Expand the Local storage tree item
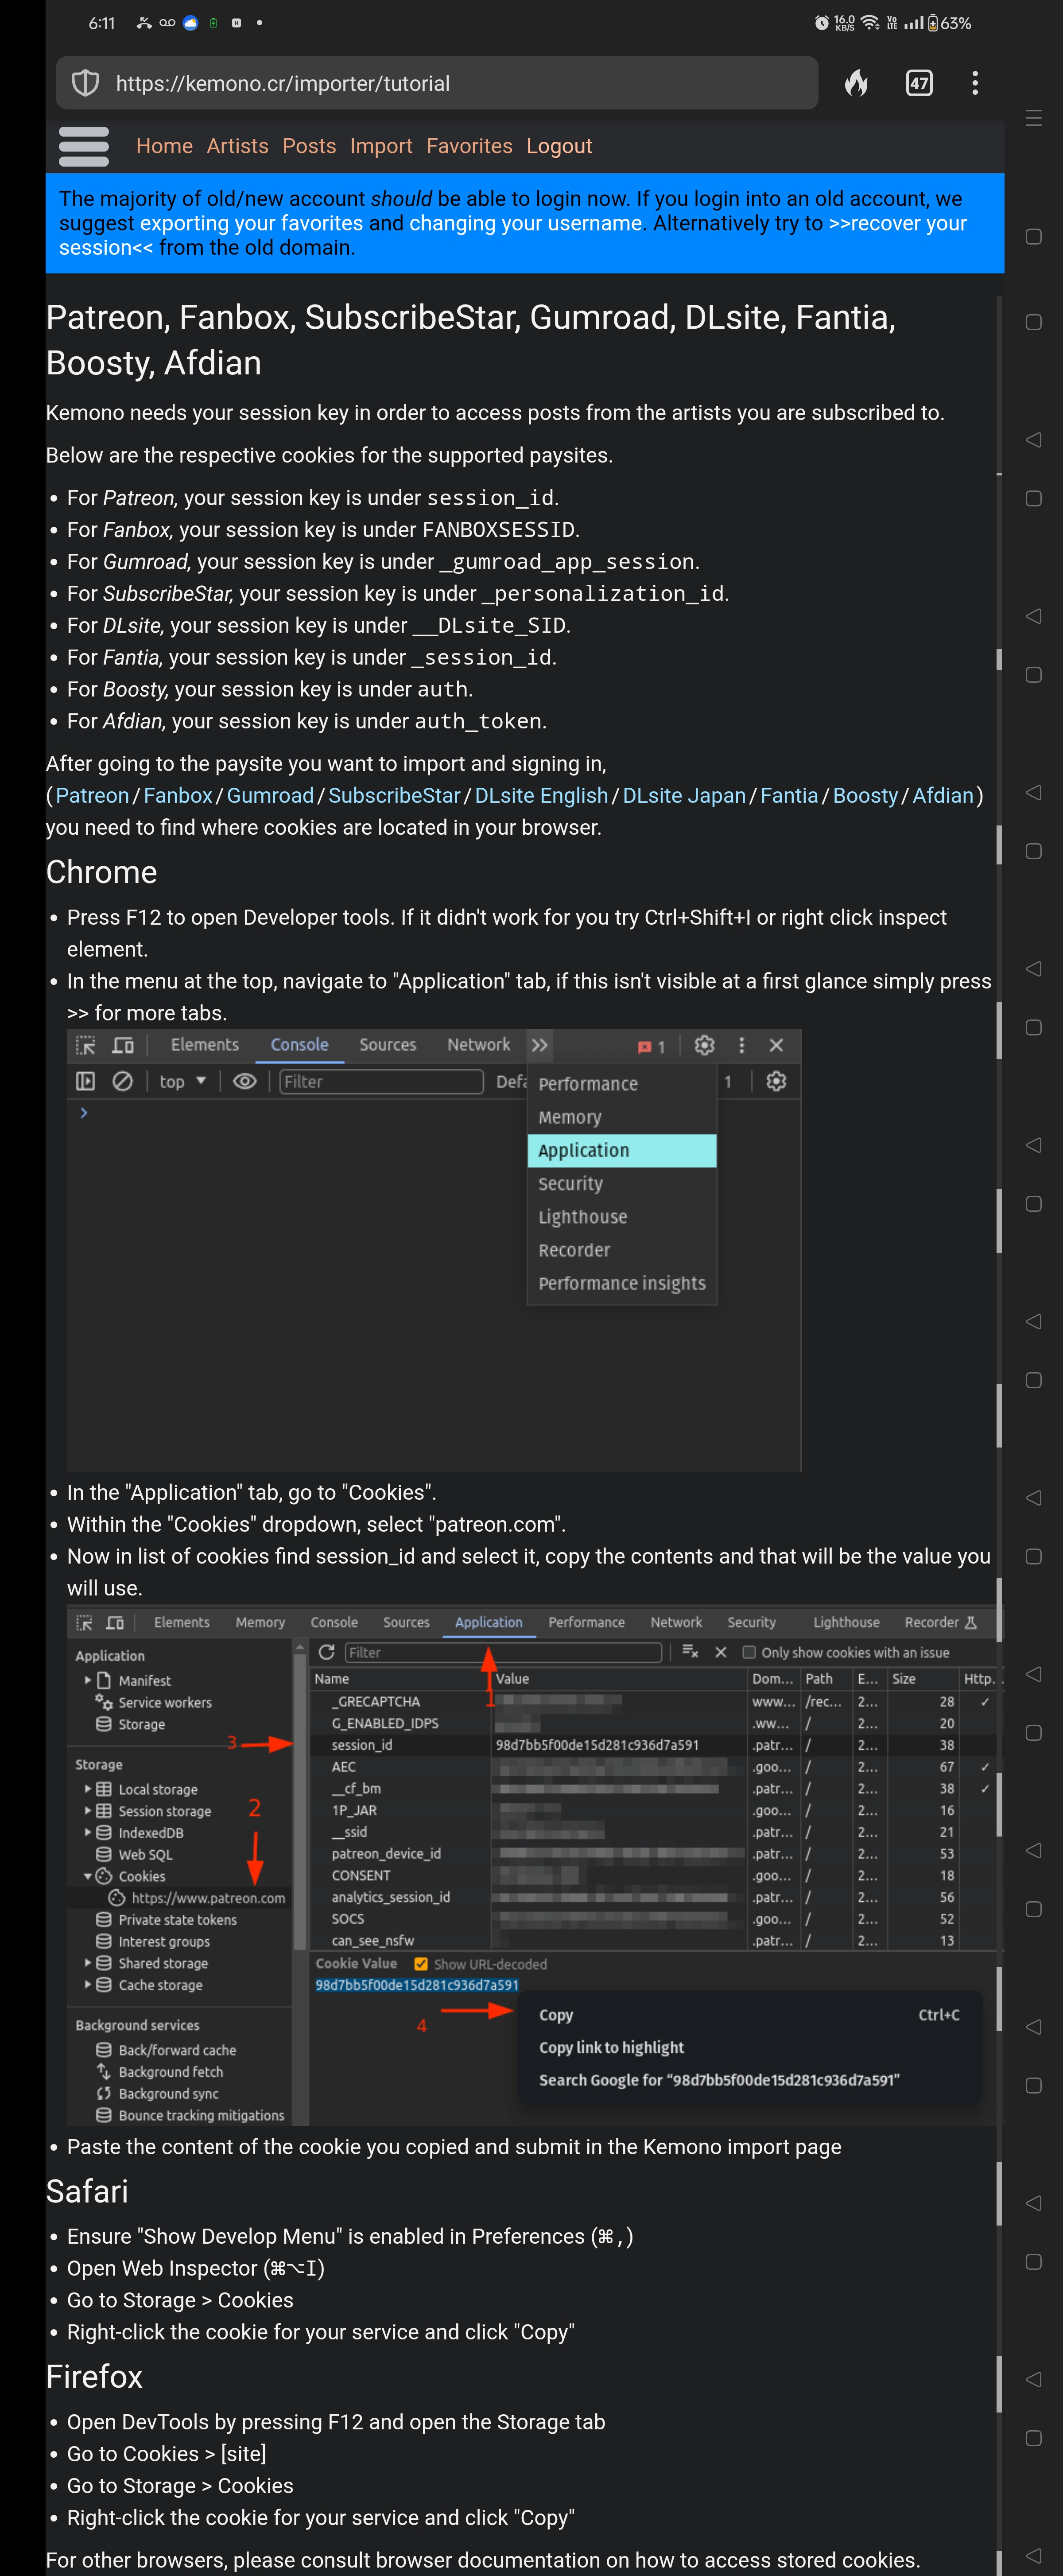 click(x=88, y=1789)
